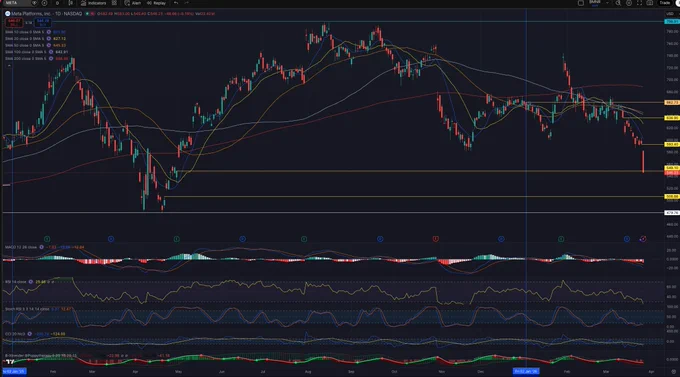The width and height of the screenshot is (680, 377).
Task: Open the candlestick chart type menu
Action: pos(71,3)
